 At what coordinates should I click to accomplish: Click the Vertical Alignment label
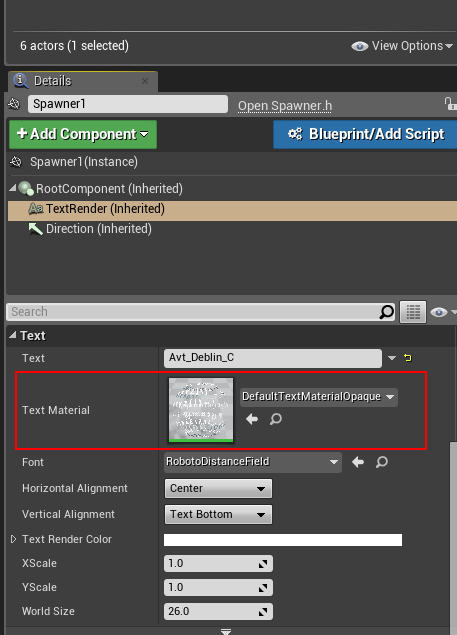[68, 514]
